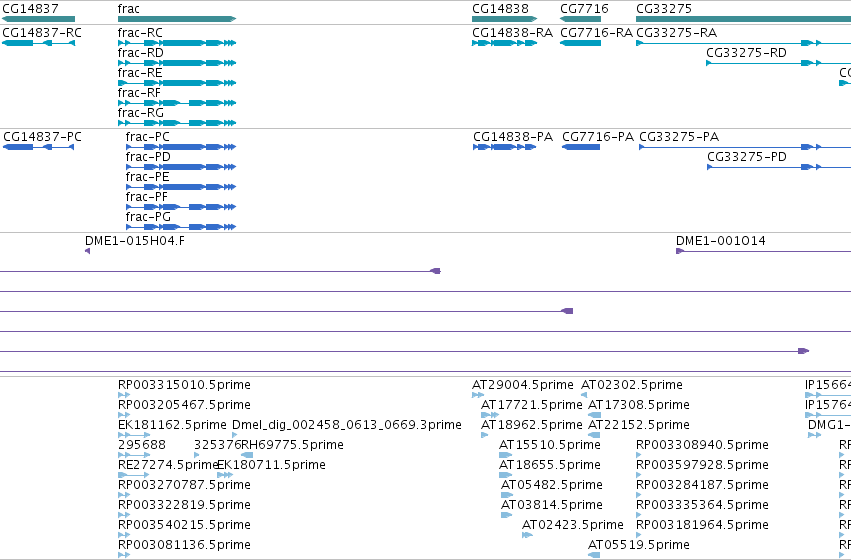Click the RP003540215.5prime EST arrow

(124, 536)
